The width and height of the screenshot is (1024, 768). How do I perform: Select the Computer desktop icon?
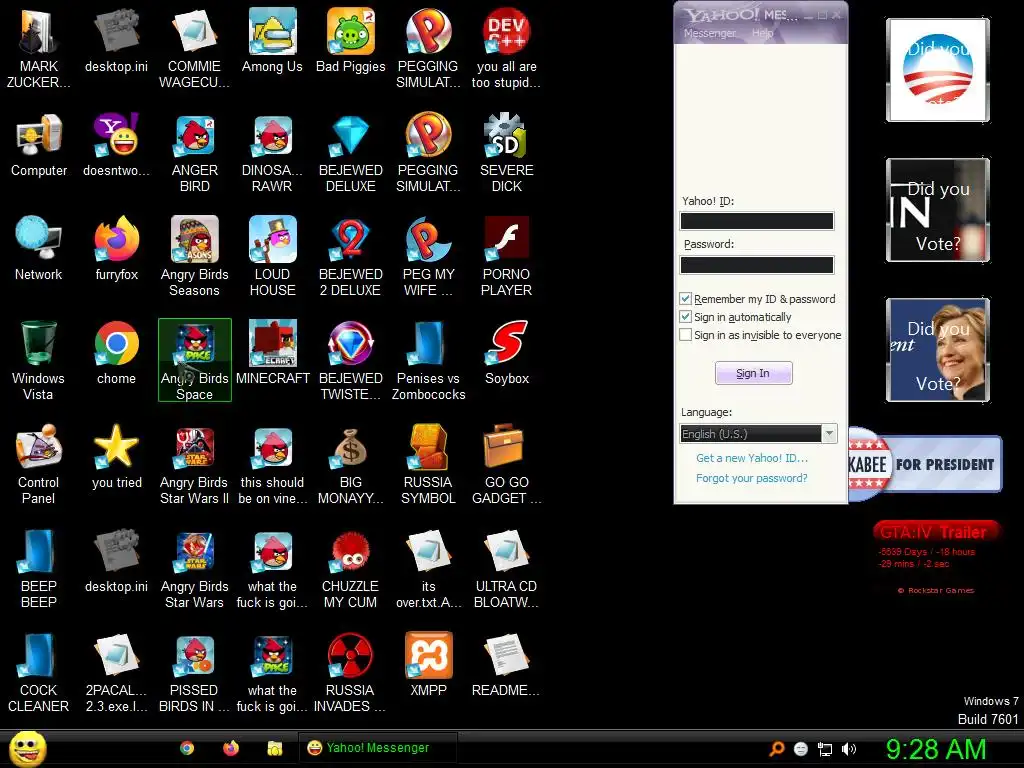[x=39, y=145]
